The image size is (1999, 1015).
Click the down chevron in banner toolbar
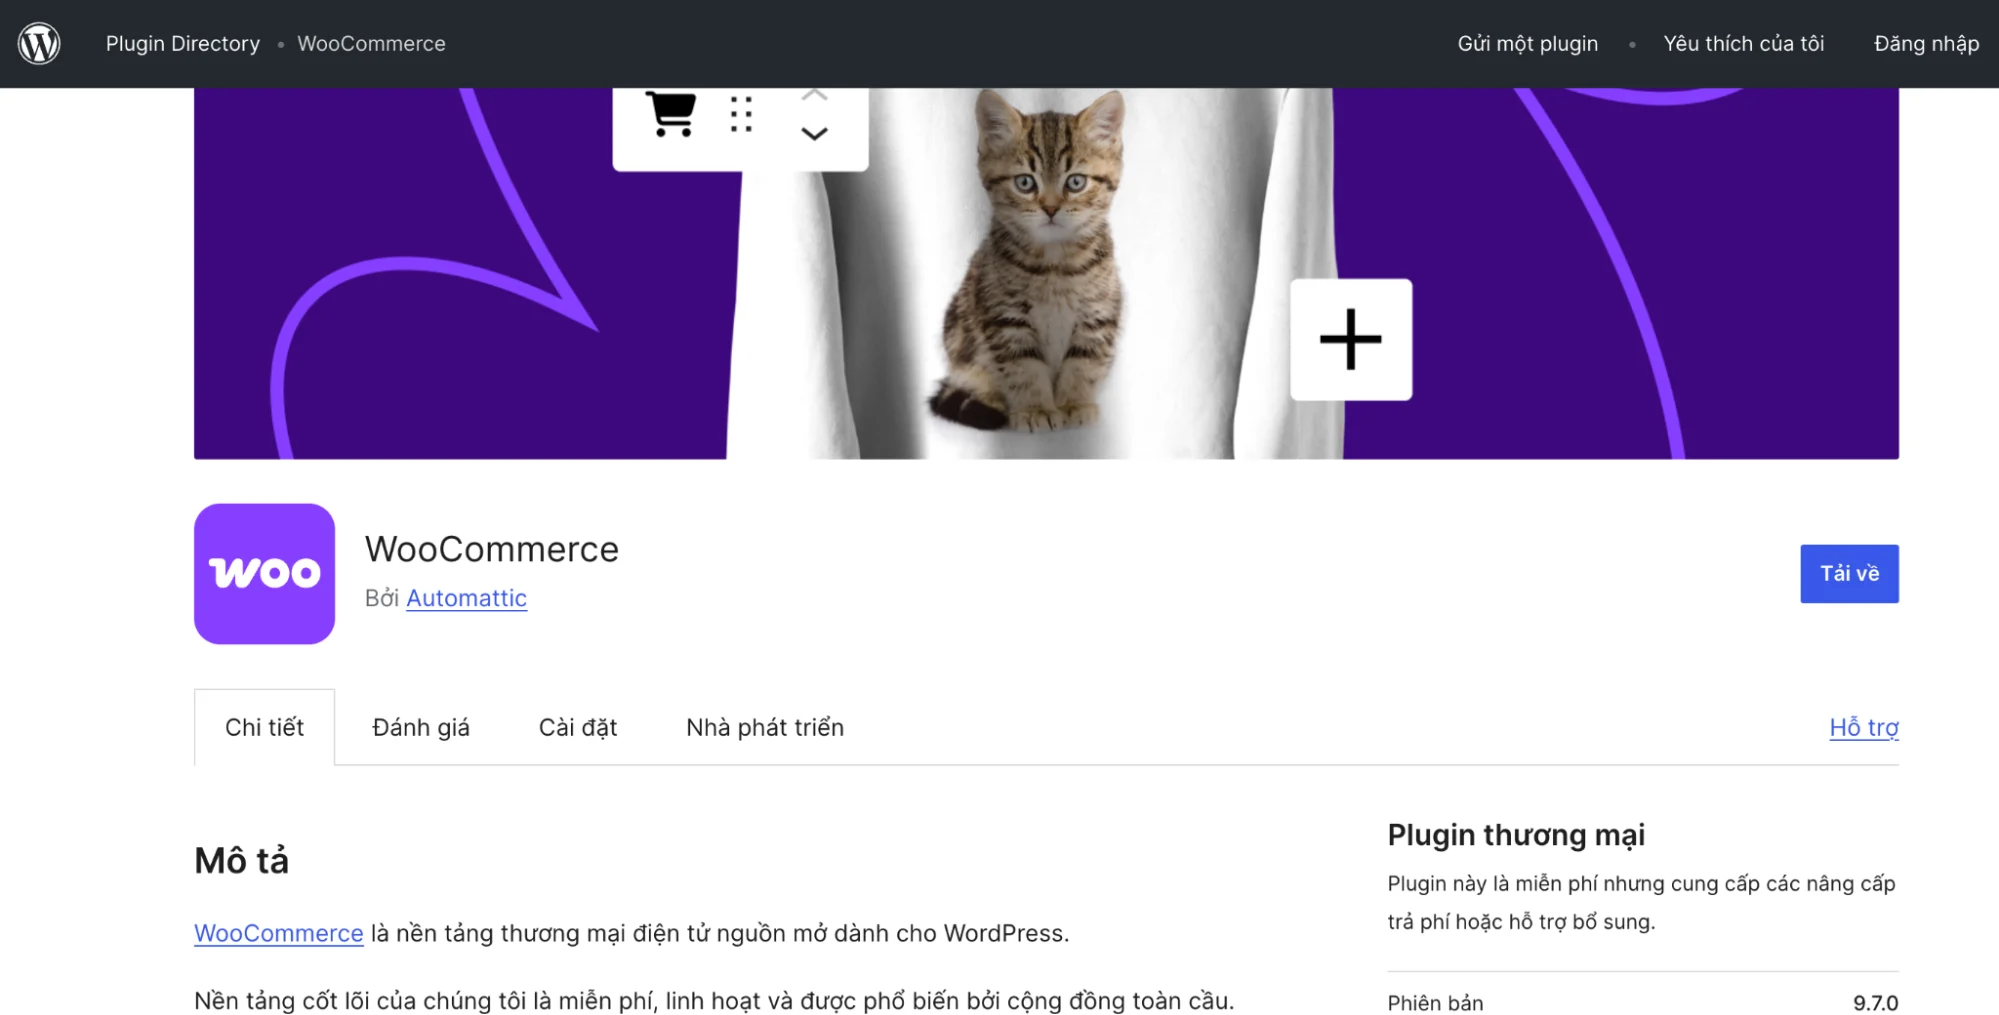[814, 134]
